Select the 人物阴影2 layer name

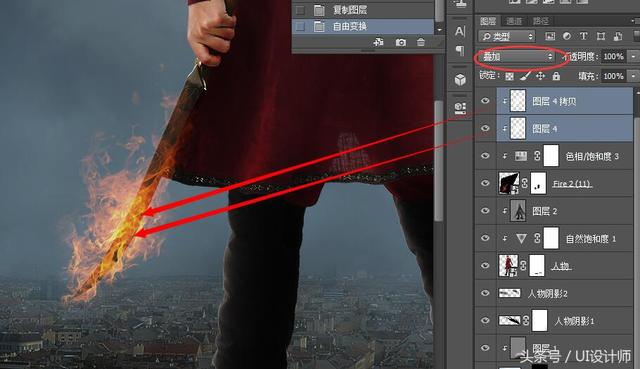pos(547,293)
